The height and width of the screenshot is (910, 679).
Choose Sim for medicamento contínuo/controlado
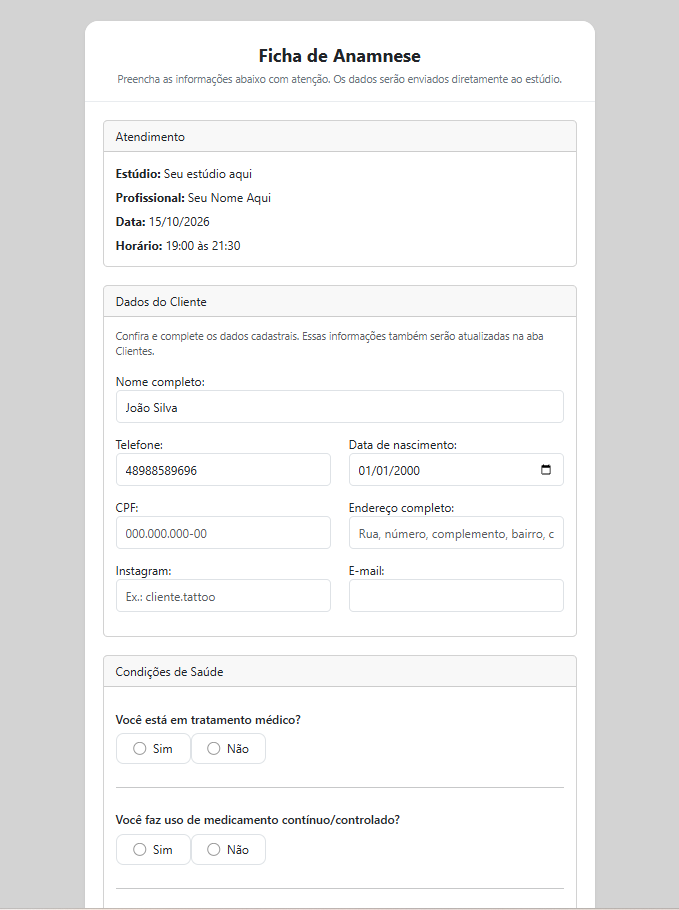(x=153, y=850)
